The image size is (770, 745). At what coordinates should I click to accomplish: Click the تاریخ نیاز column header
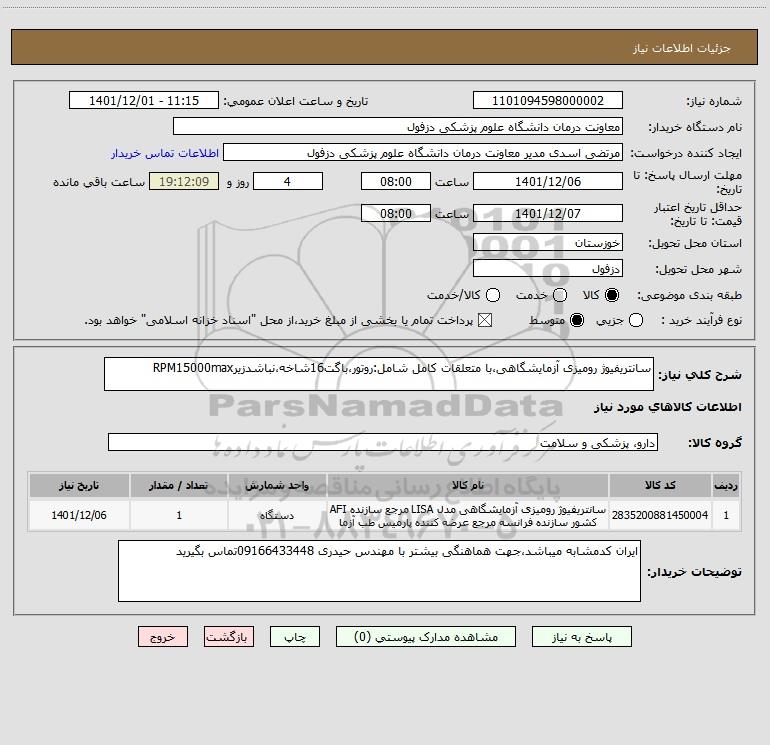pos(79,485)
